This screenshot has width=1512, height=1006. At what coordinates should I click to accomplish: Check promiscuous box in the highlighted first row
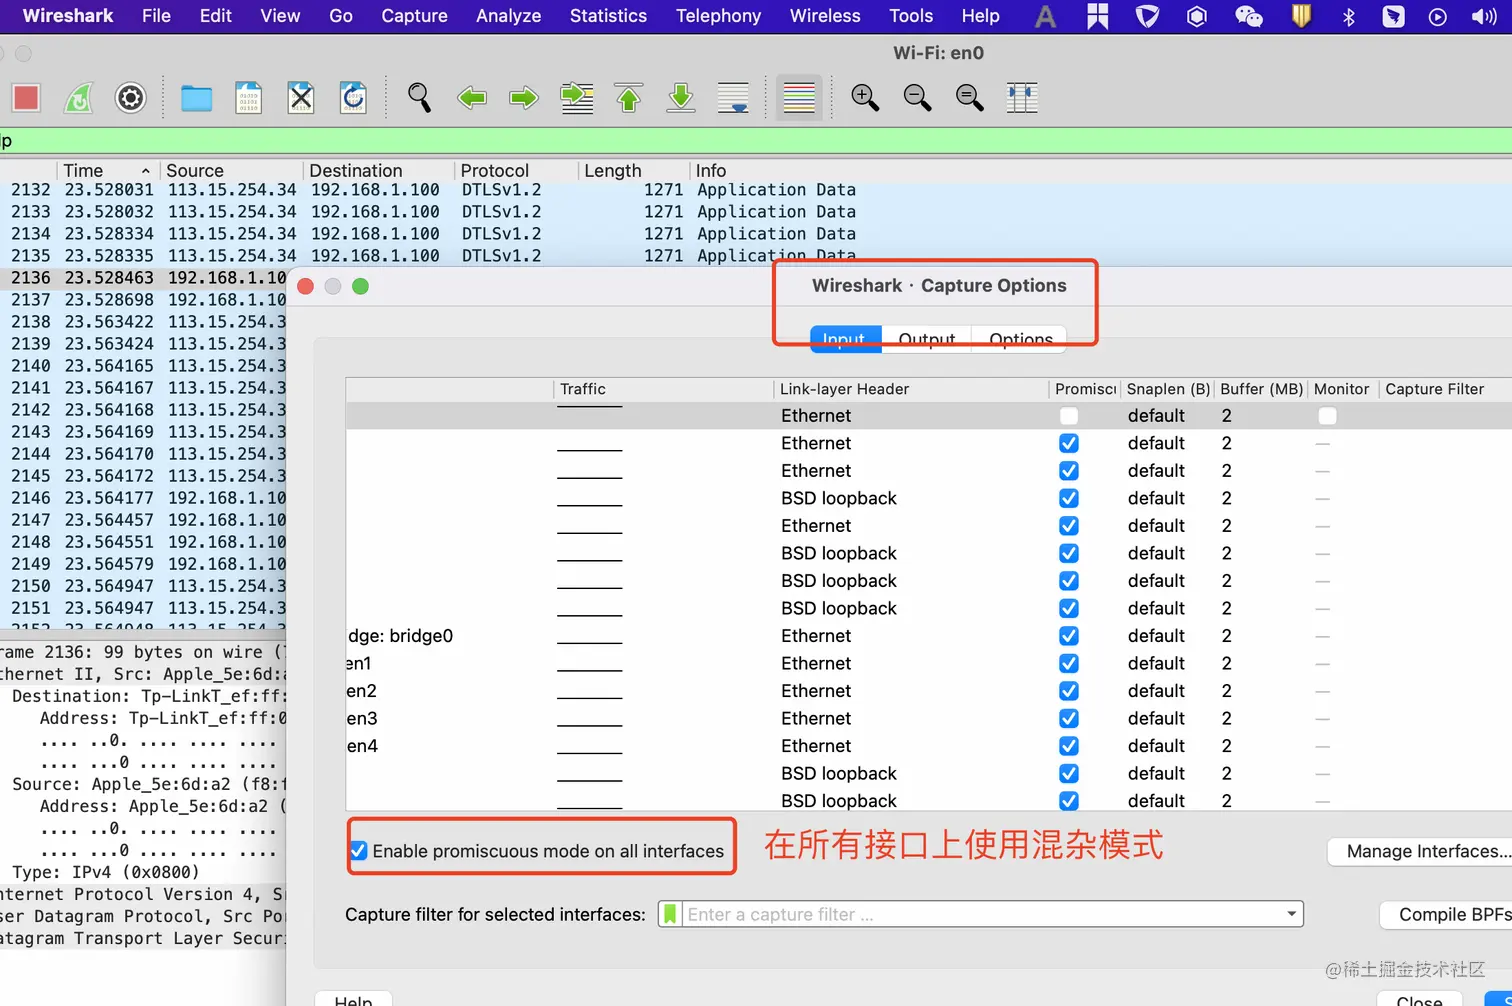pos(1069,416)
